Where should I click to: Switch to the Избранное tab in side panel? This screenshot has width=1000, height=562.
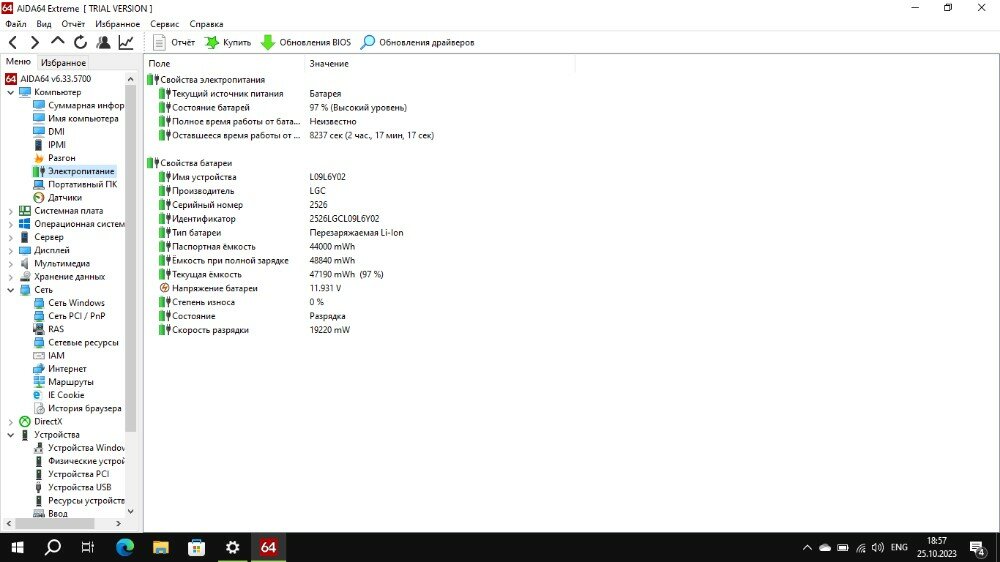pyautogui.click(x=63, y=63)
